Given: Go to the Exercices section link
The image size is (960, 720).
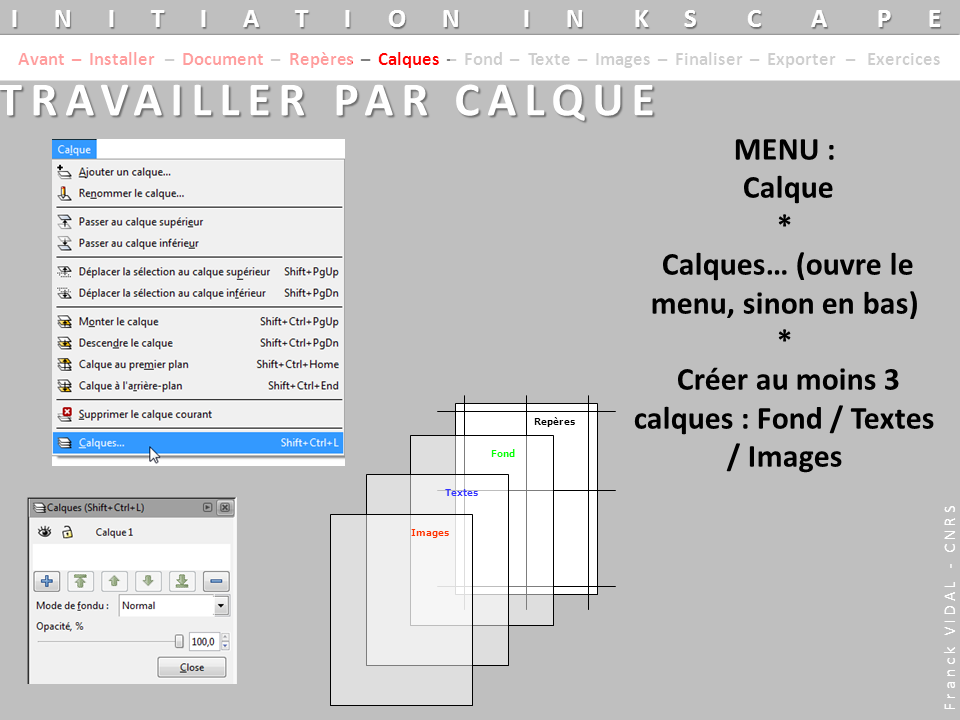Looking at the screenshot, I should [903, 59].
